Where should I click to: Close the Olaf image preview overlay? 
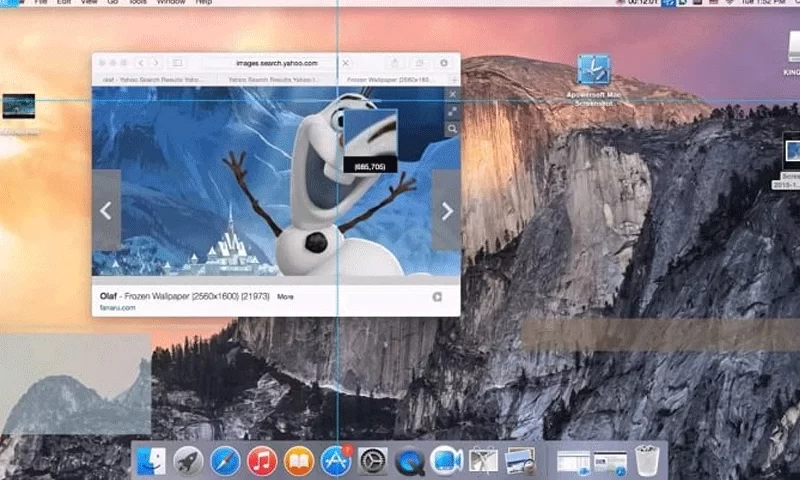pyautogui.click(x=452, y=94)
